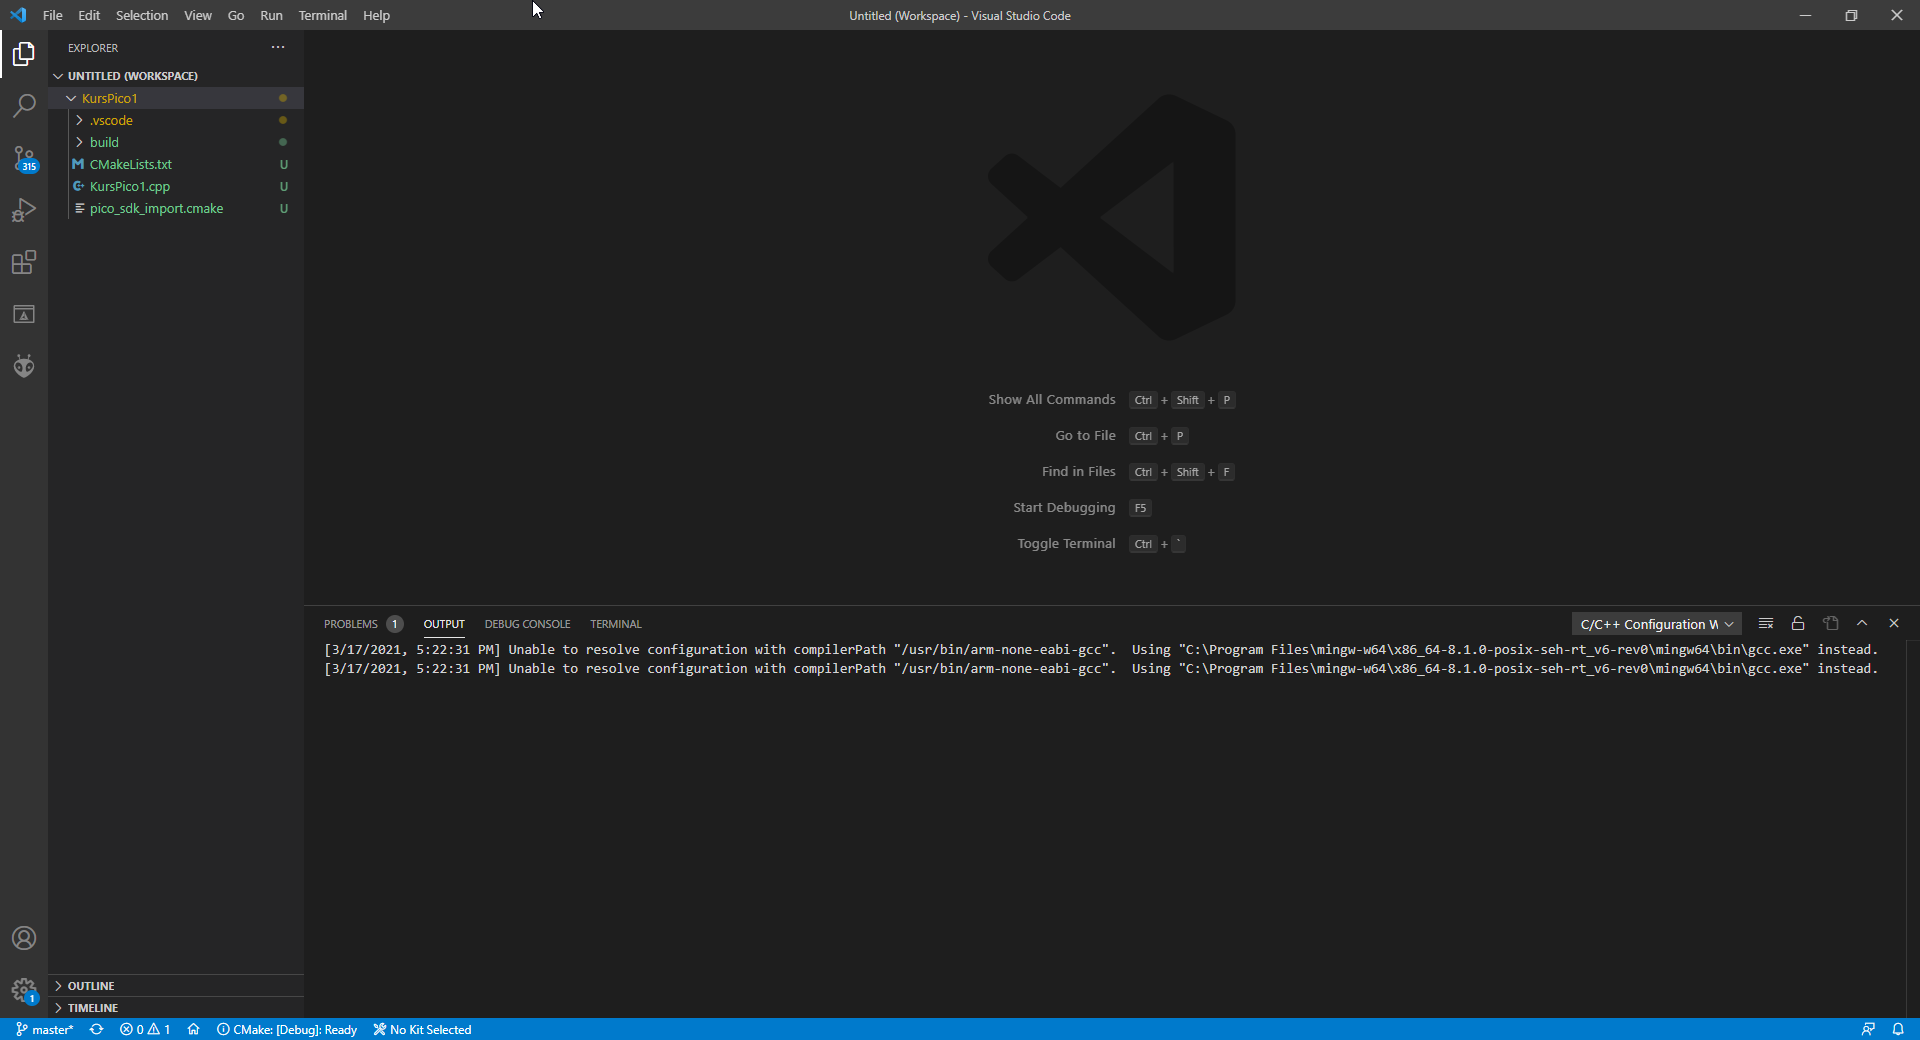Open the Go menu
This screenshot has width=1920, height=1040.
point(236,15)
